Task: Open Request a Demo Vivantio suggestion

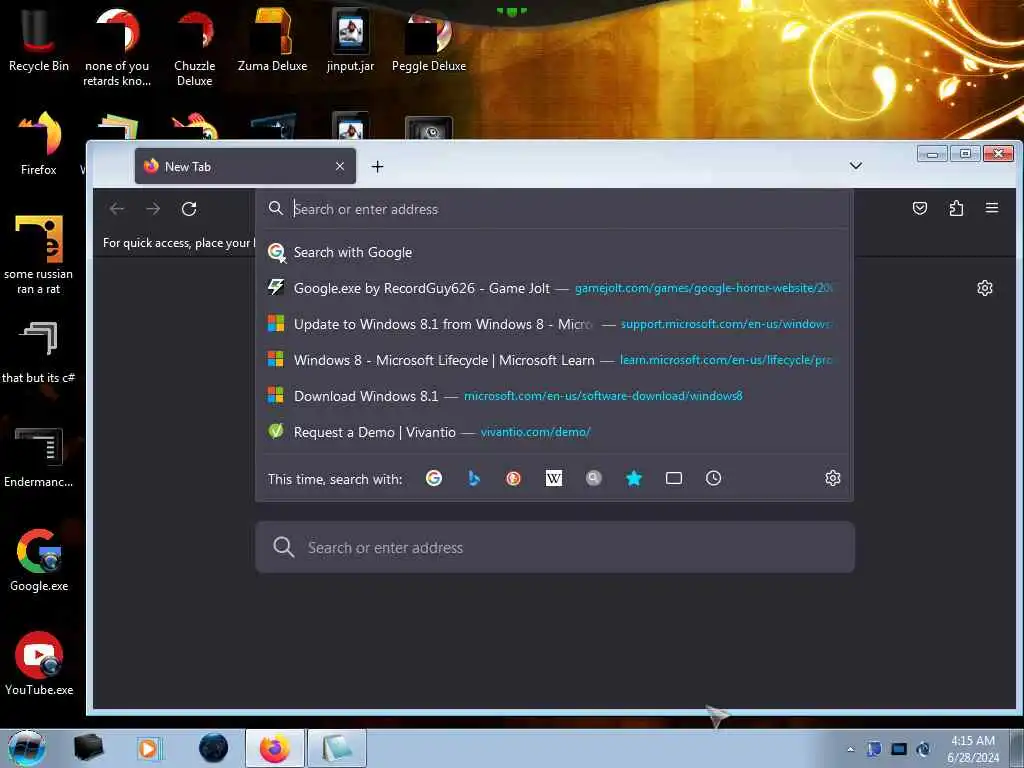Action: click(554, 432)
